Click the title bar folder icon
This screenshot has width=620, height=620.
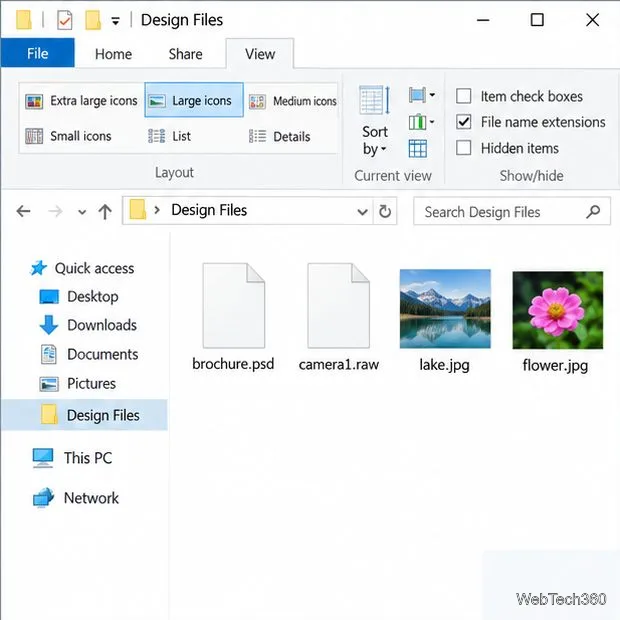pyautogui.click(x=24, y=20)
